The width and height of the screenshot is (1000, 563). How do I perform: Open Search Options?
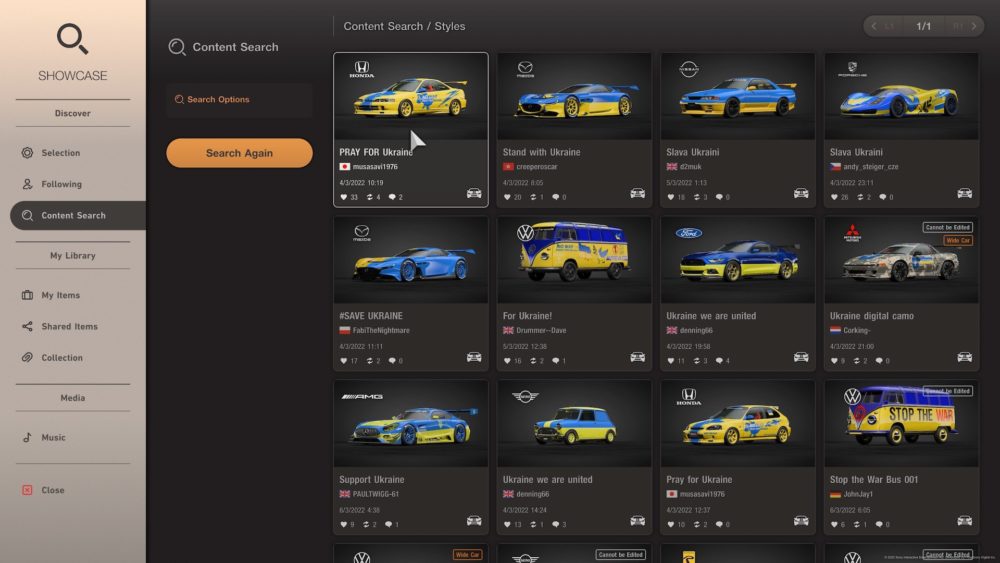coord(239,99)
